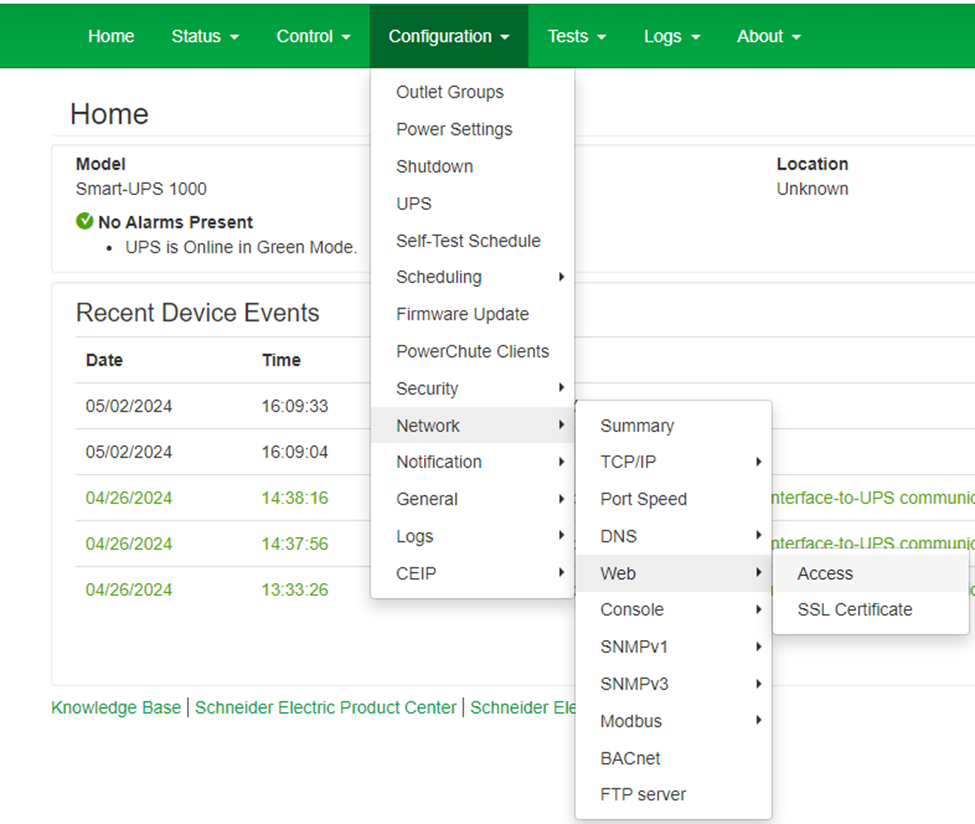Image resolution: width=975 pixels, height=824 pixels.
Task: Open the Knowledge Base link
Action: [x=116, y=708]
